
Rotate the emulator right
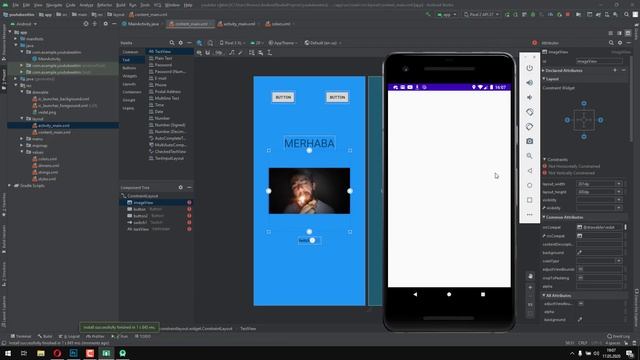tap(529, 127)
